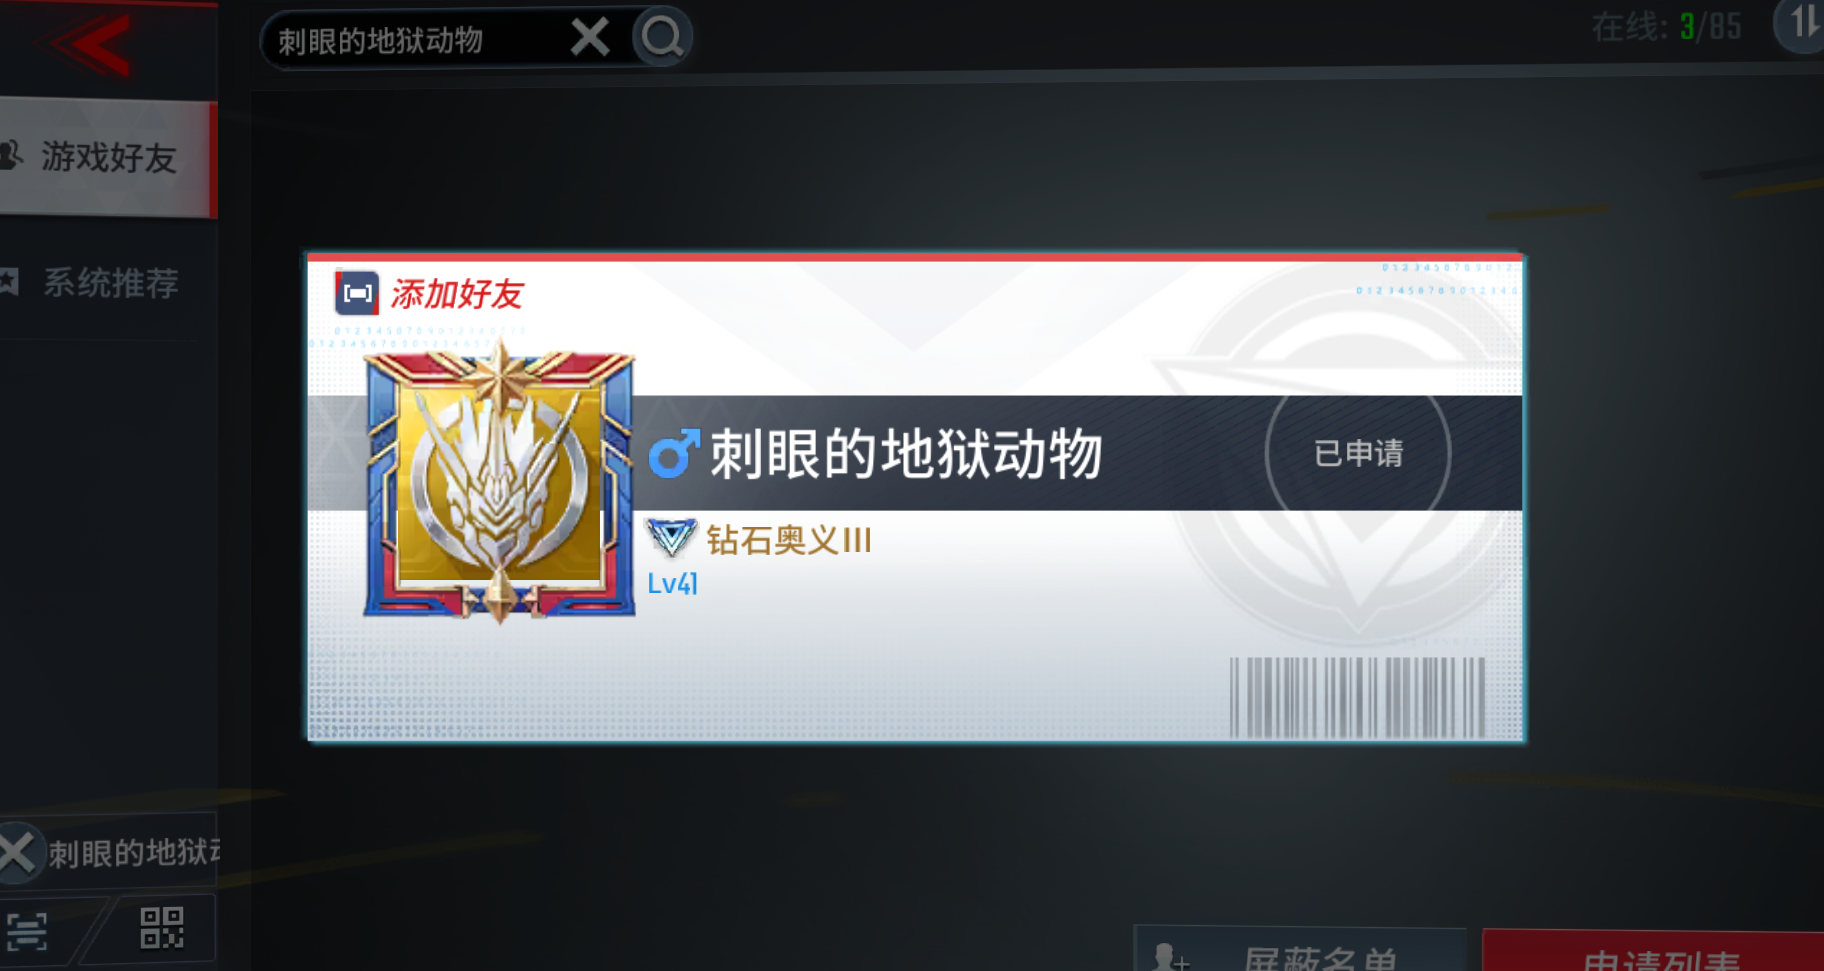Click the diamond rank badge icon
Viewport: 1824px width, 971px height.
671,538
